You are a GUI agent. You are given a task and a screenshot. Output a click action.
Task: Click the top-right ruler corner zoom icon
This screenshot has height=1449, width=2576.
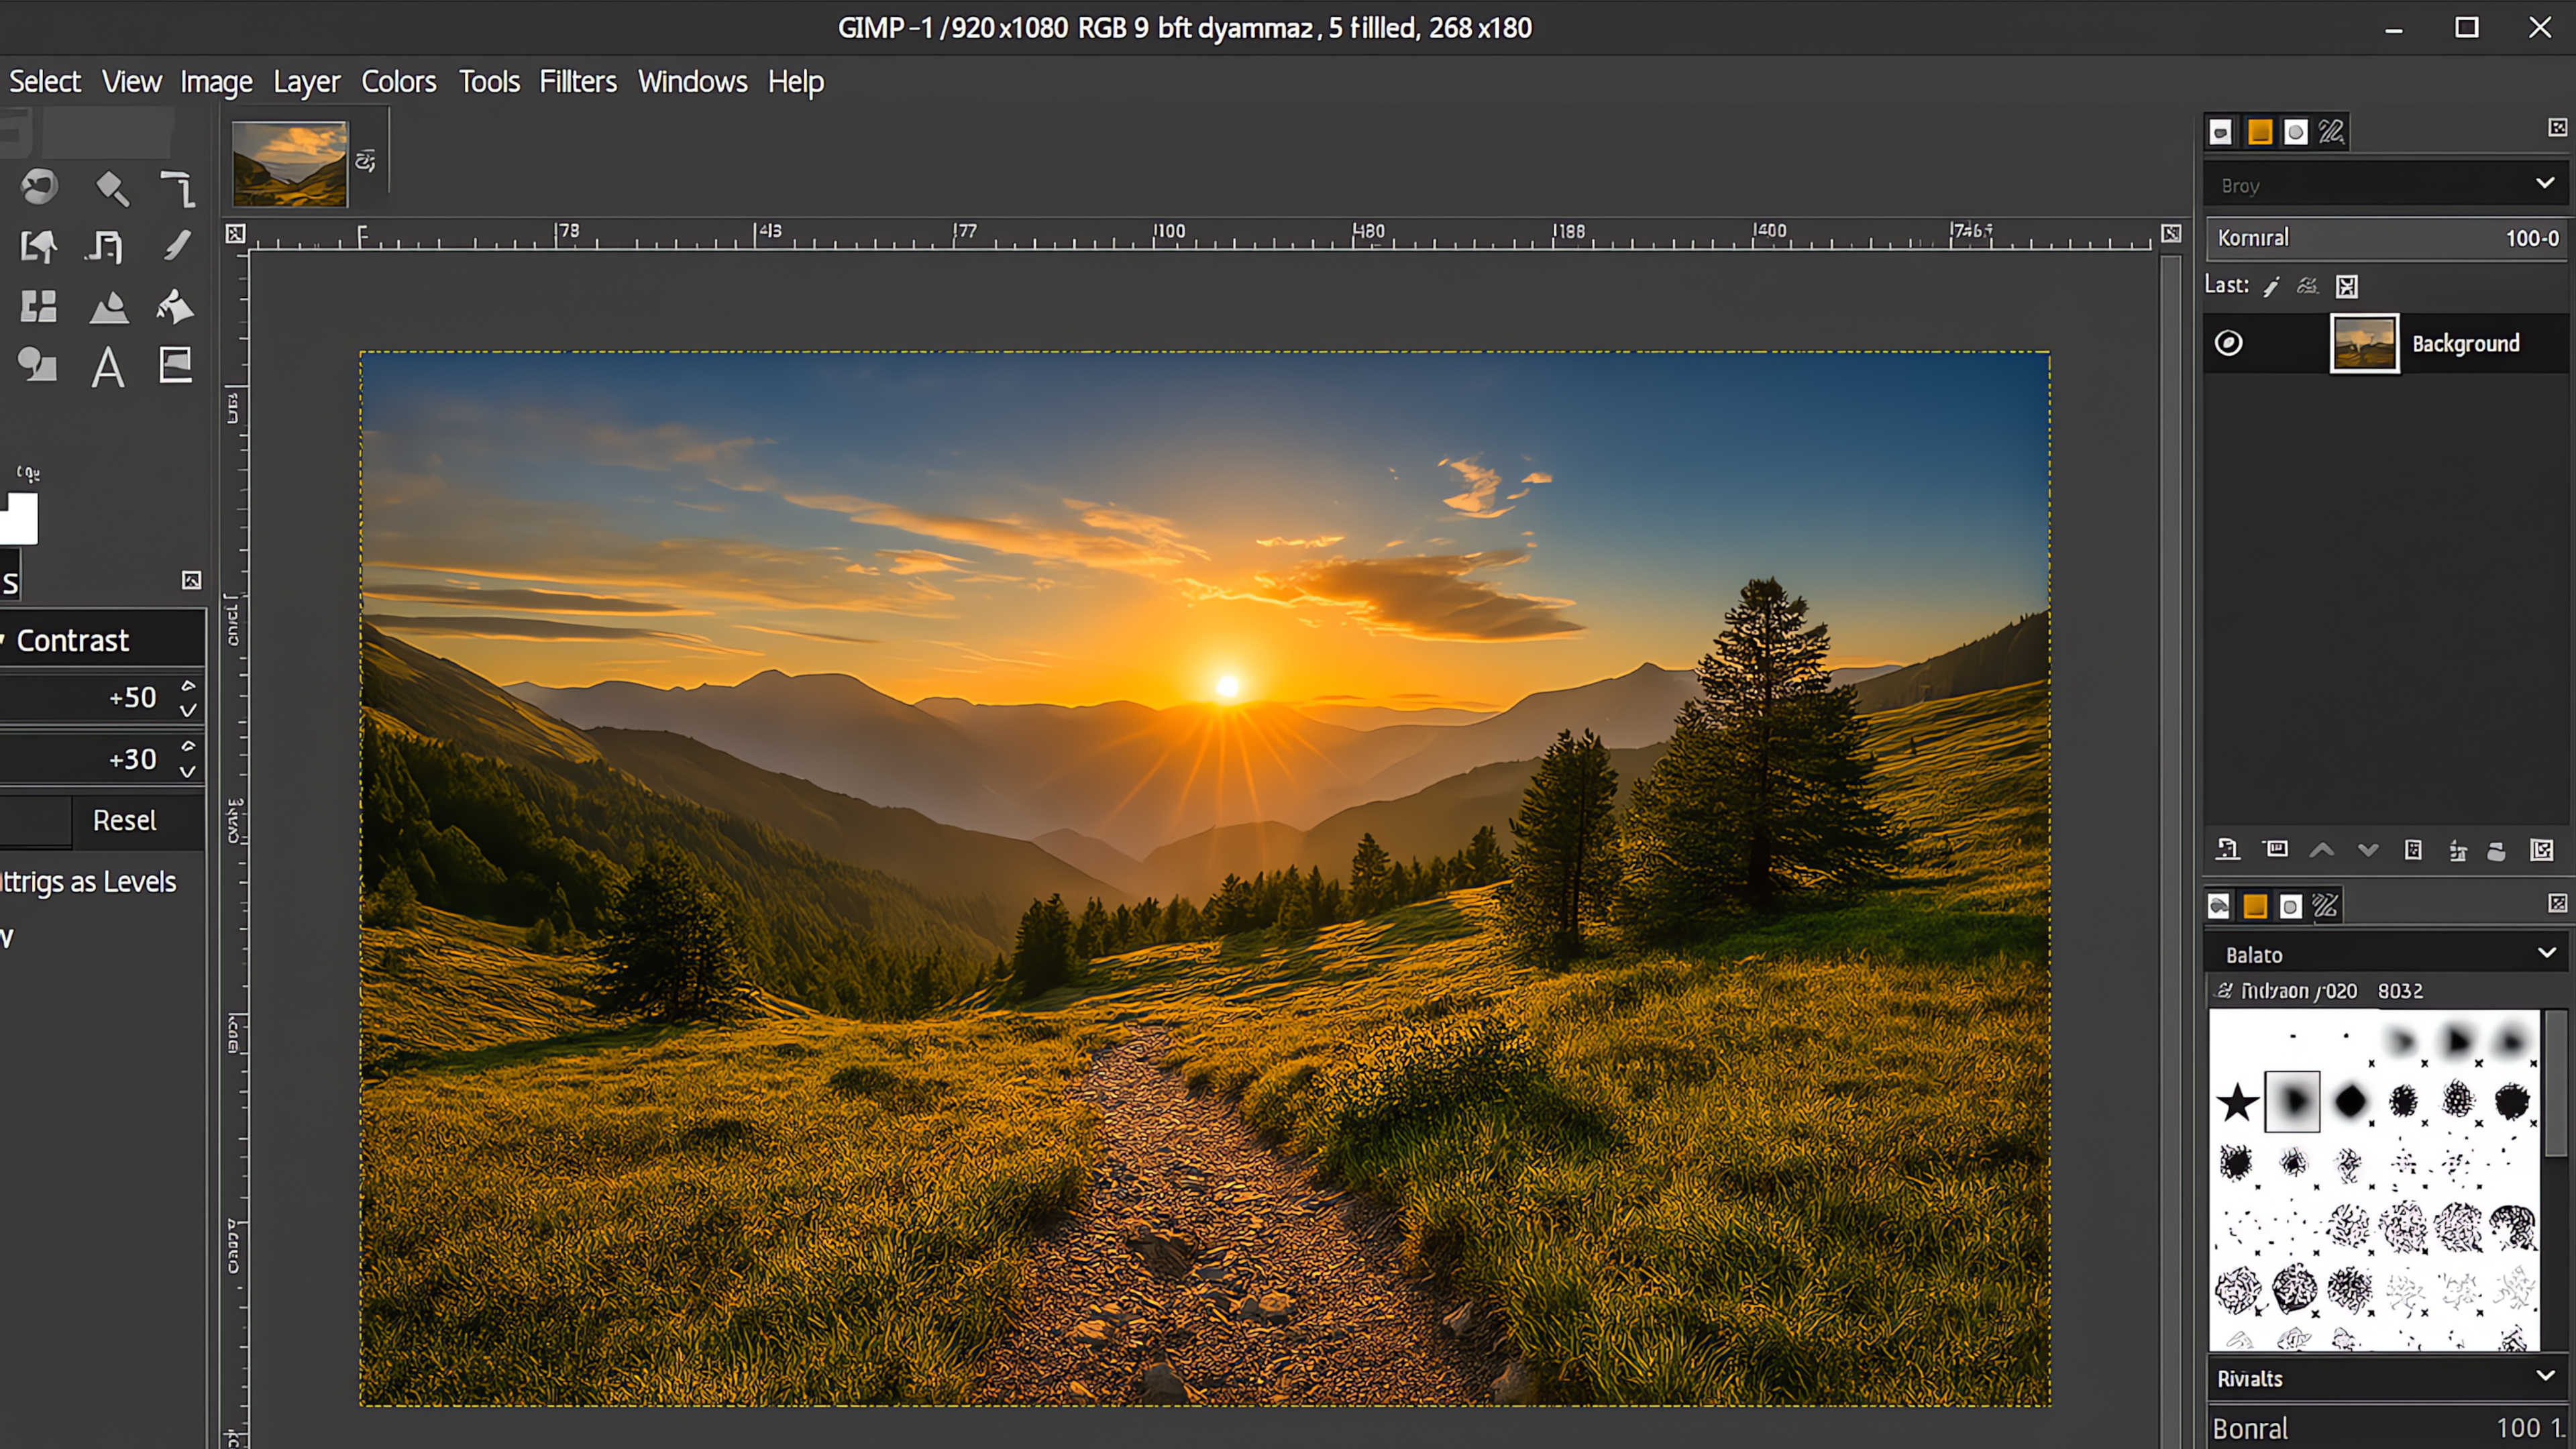(2171, 233)
